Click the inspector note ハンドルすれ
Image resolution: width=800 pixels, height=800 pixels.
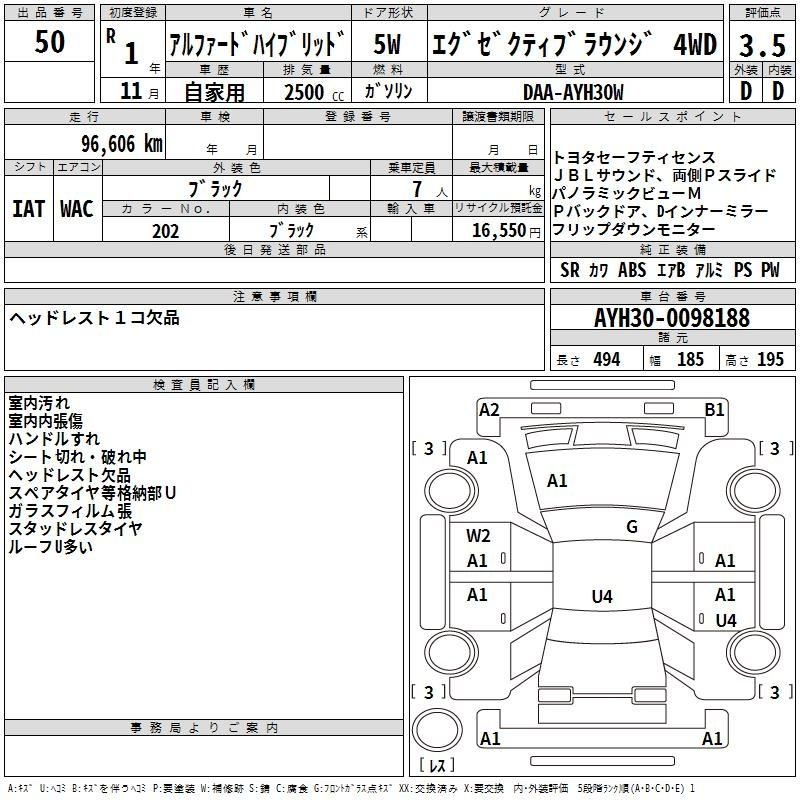54,439
